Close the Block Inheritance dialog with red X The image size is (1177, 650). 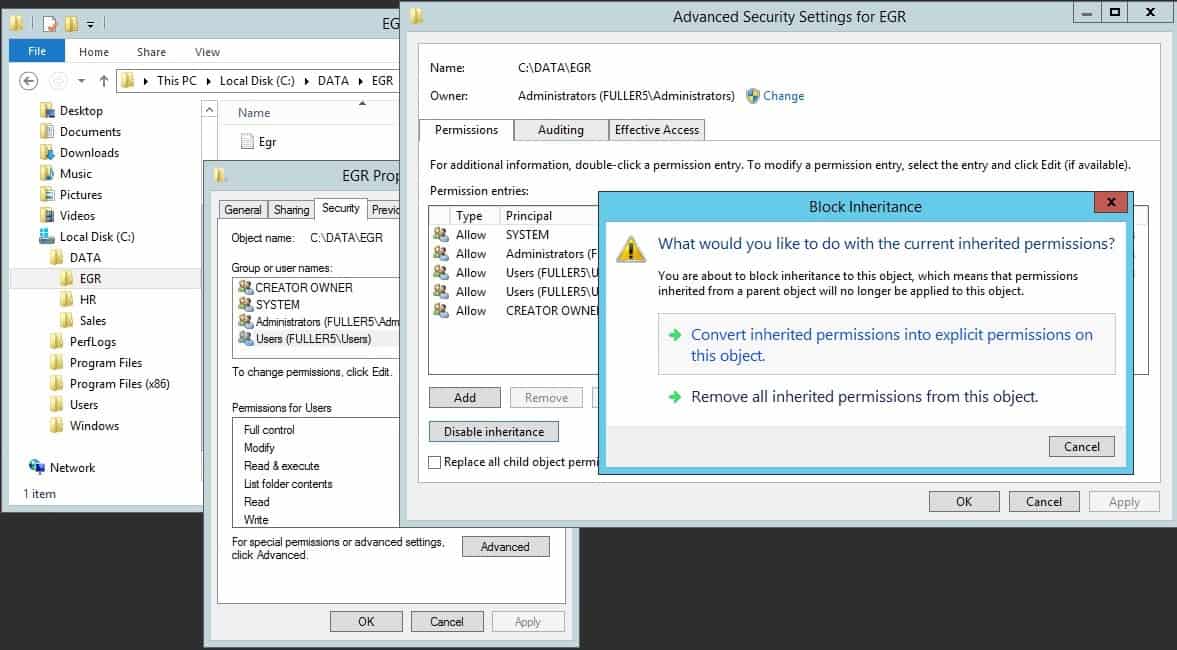pyautogui.click(x=1111, y=202)
